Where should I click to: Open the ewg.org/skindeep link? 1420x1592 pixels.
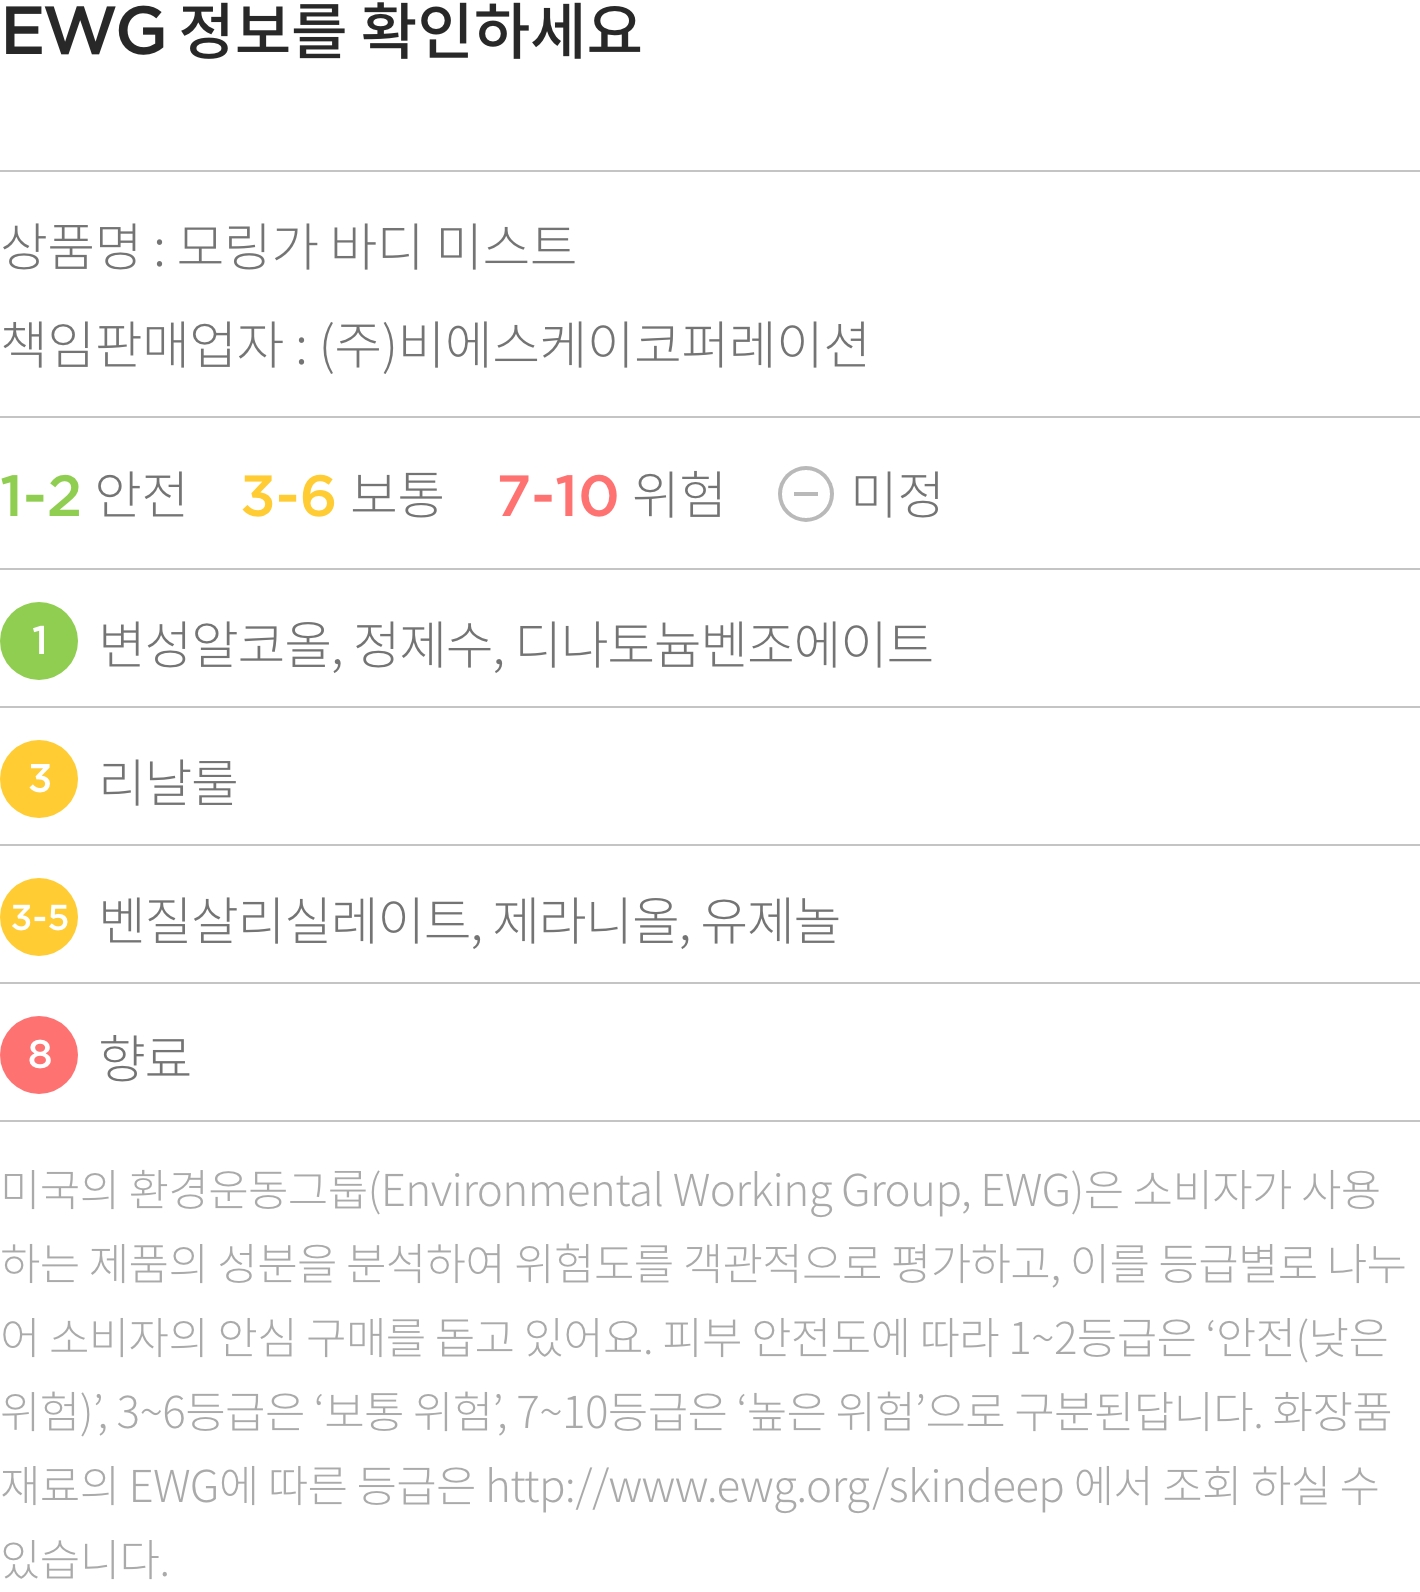tap(775, 1487)
